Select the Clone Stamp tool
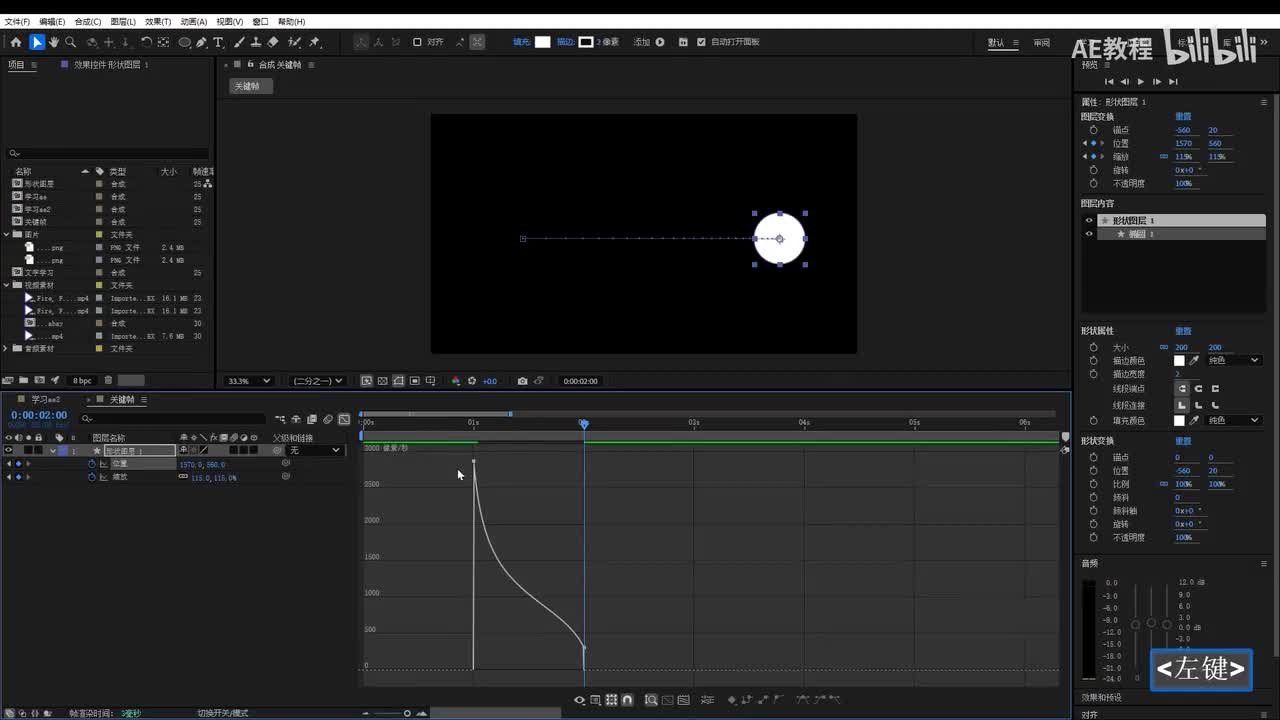This screenshot has height=720, width=1280. tap(256, 42)
